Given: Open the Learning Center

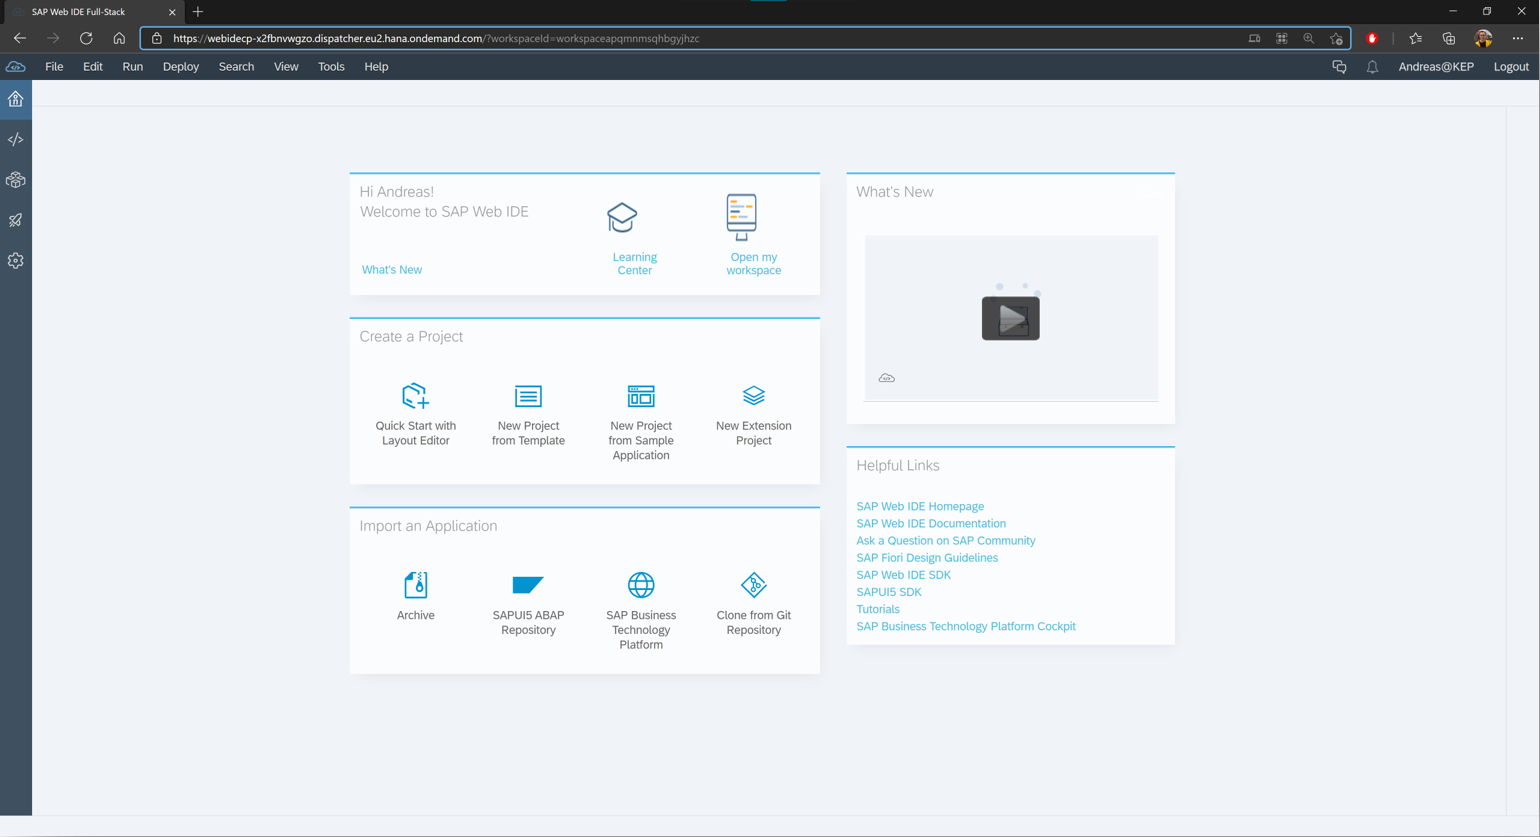Looking at the screenshot, I should coord(634,232).
